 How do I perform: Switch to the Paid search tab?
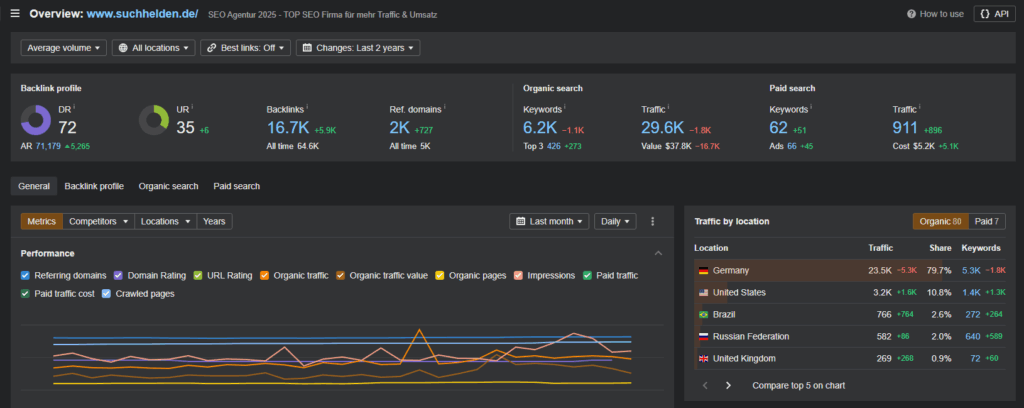[236, 186]
